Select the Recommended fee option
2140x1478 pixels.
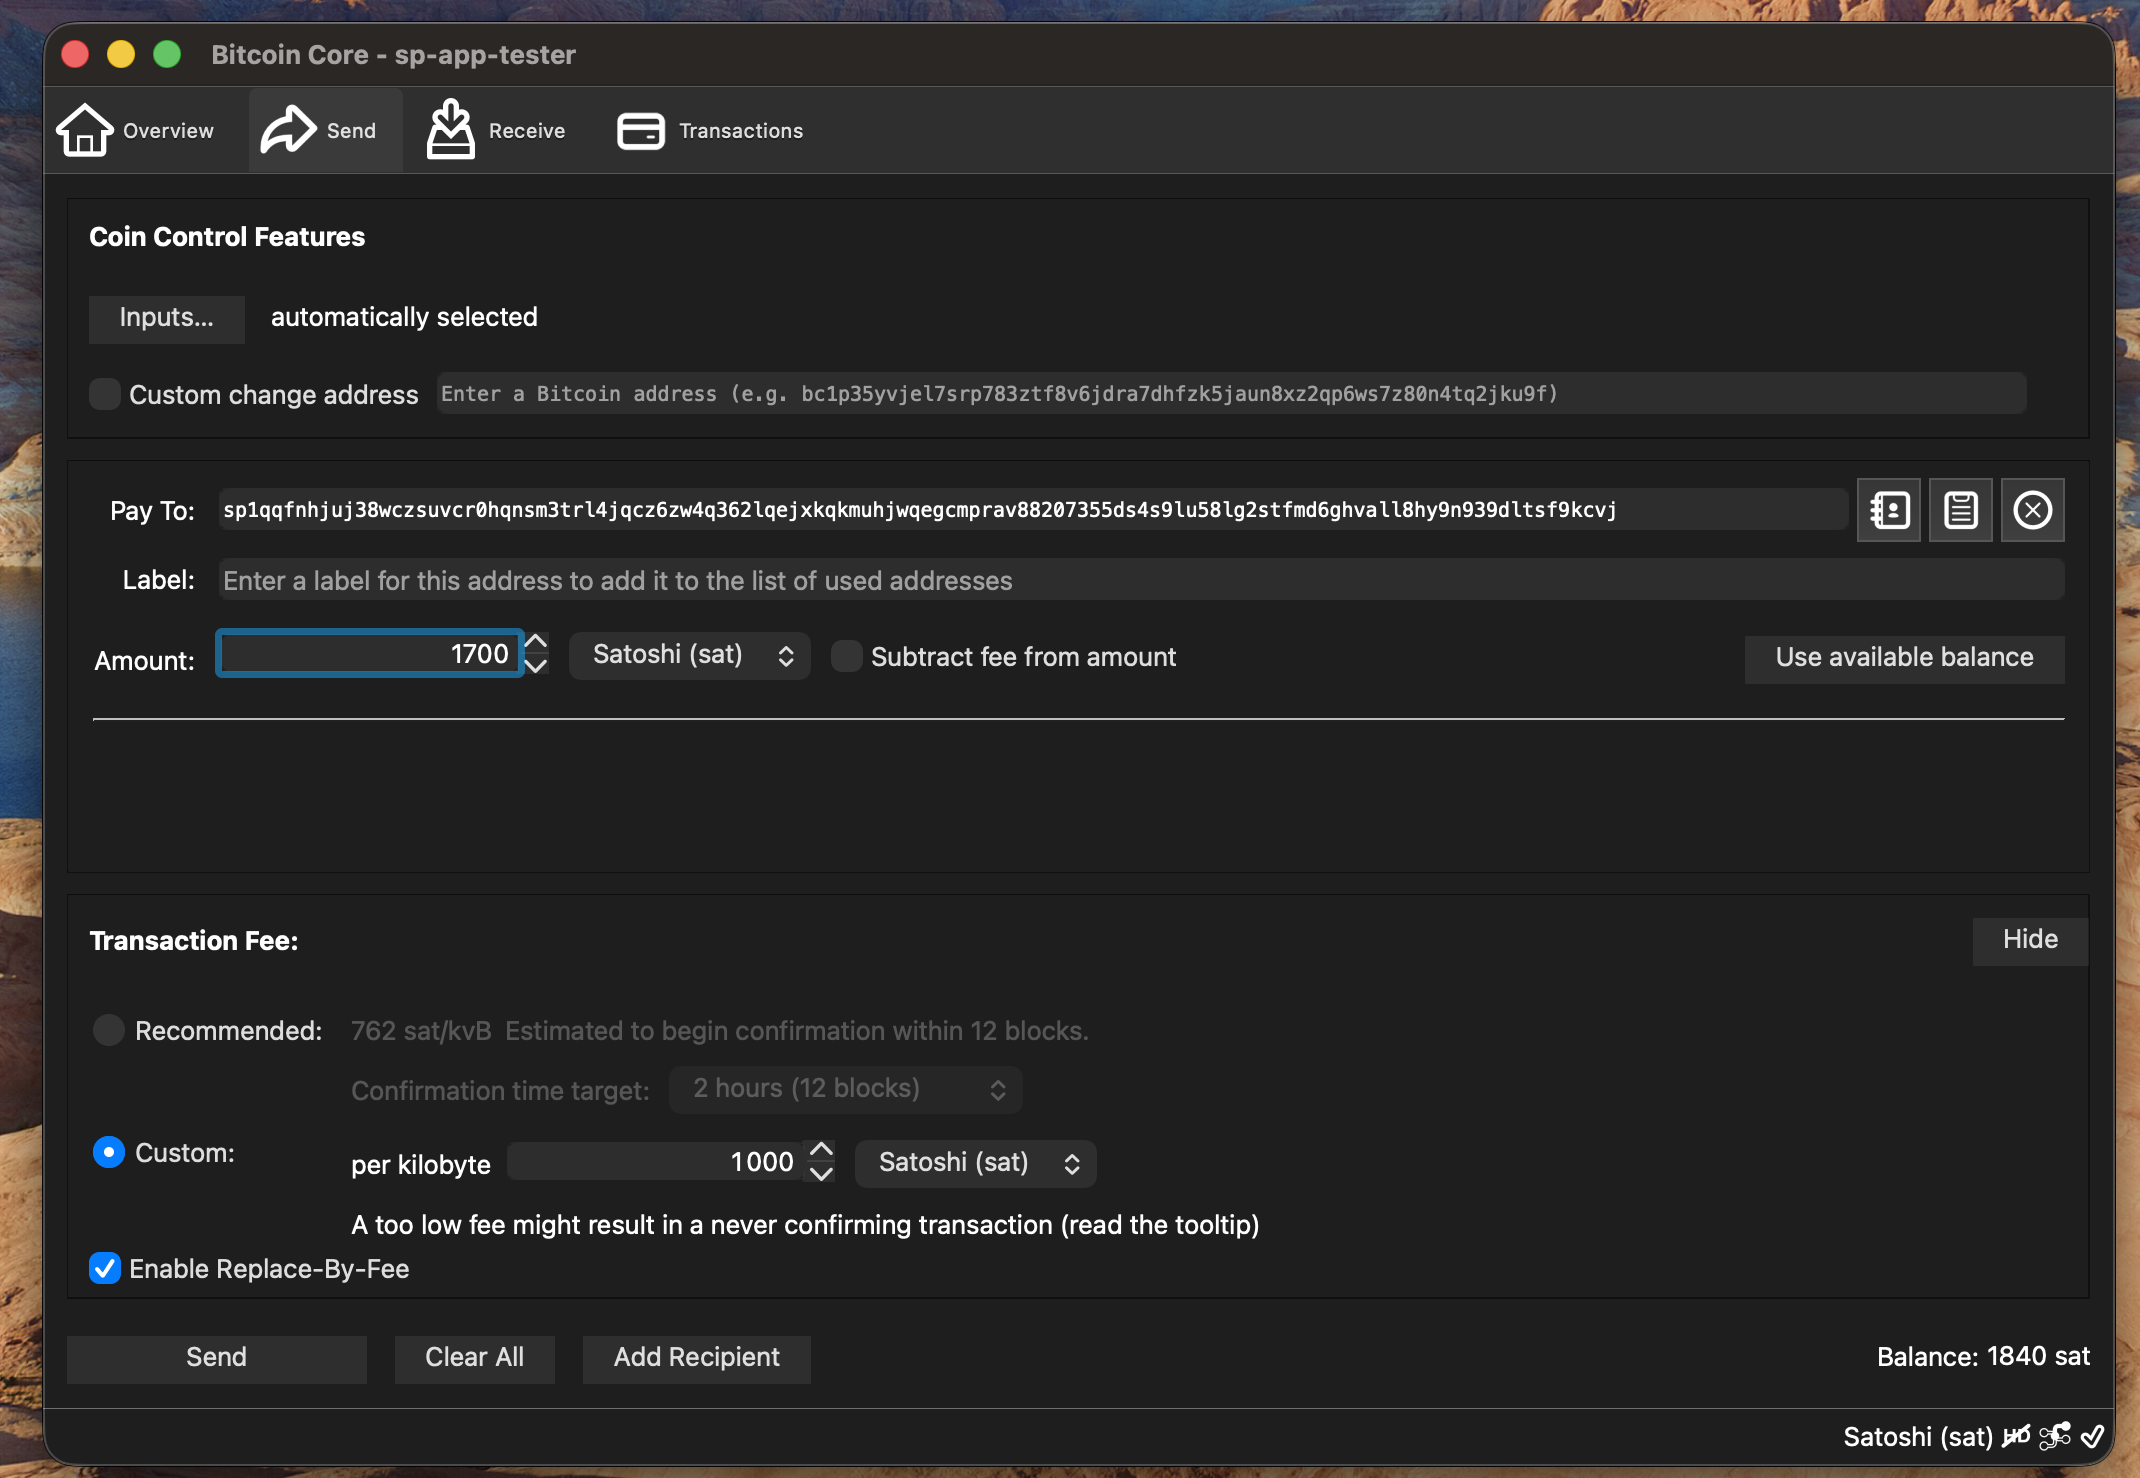[109, 1030]
